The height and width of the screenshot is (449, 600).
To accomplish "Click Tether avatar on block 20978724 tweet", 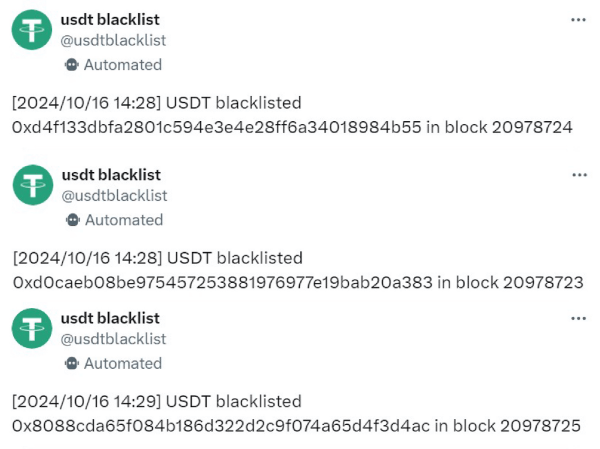I will point(32,31).
